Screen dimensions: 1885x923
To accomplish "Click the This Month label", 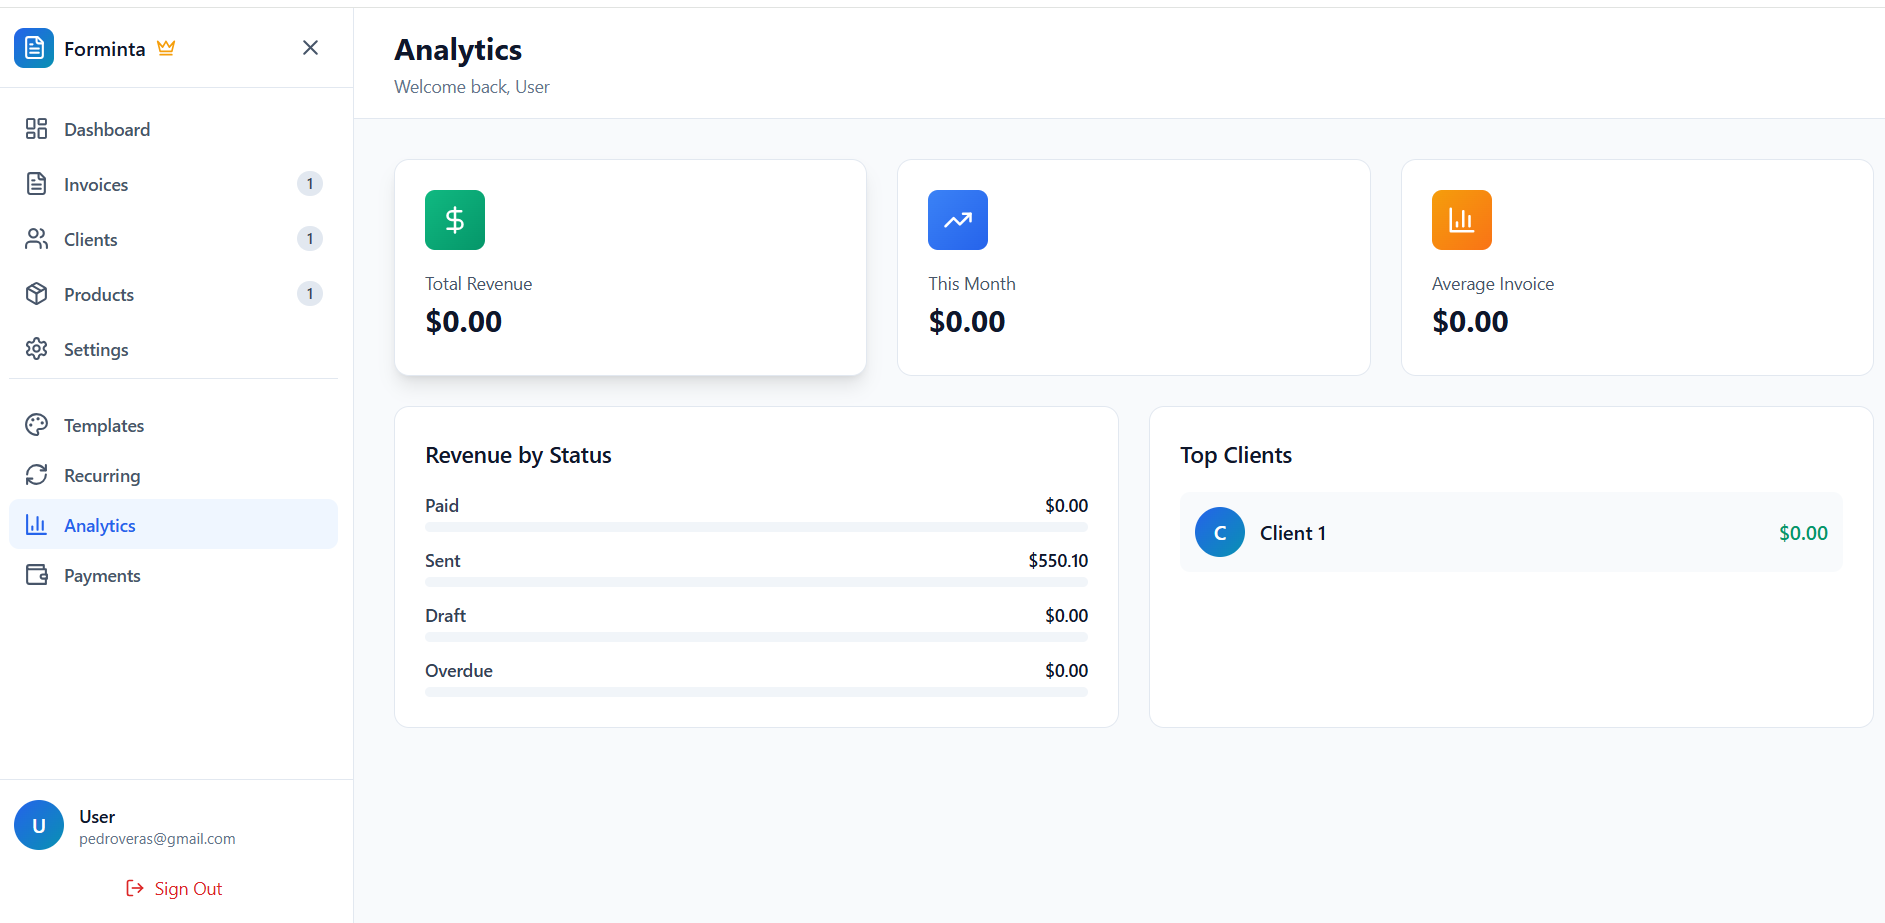I will [x=972, y=284].
